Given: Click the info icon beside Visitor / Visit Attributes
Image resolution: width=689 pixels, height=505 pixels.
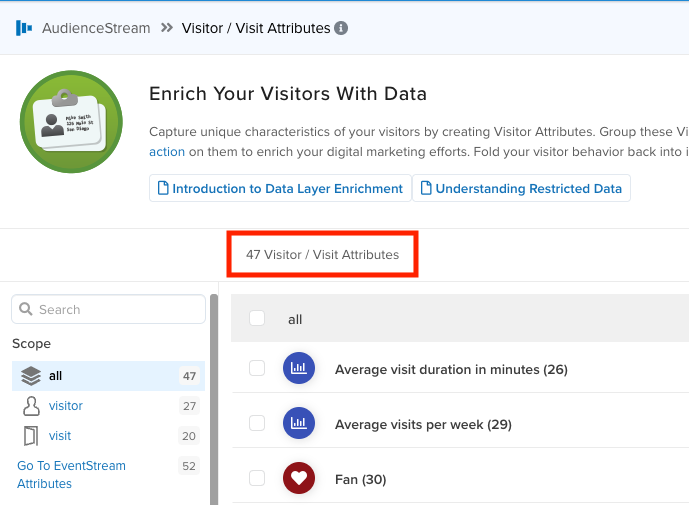Looking at the screenshot, I should [341, 28].
